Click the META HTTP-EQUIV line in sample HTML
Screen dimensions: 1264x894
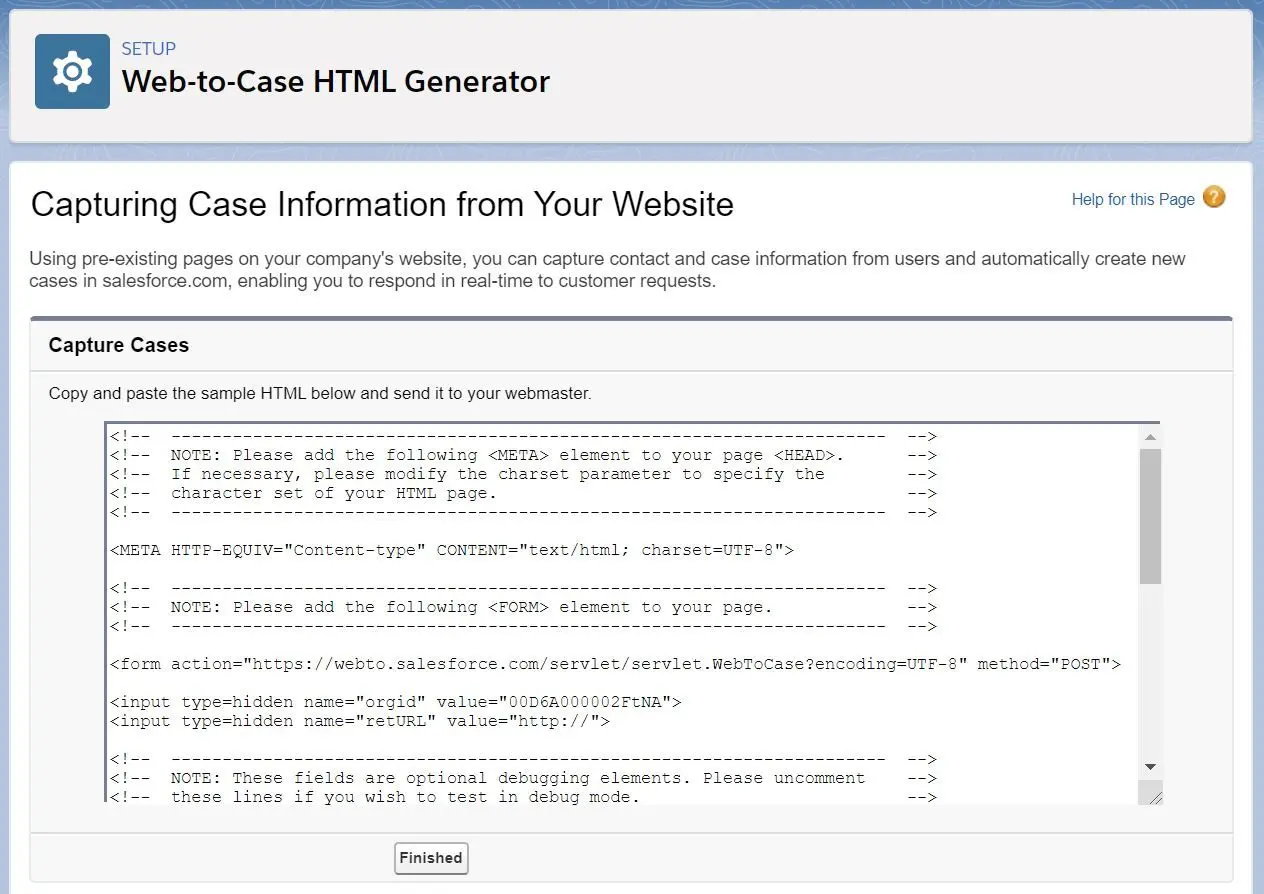click(452, 550)
